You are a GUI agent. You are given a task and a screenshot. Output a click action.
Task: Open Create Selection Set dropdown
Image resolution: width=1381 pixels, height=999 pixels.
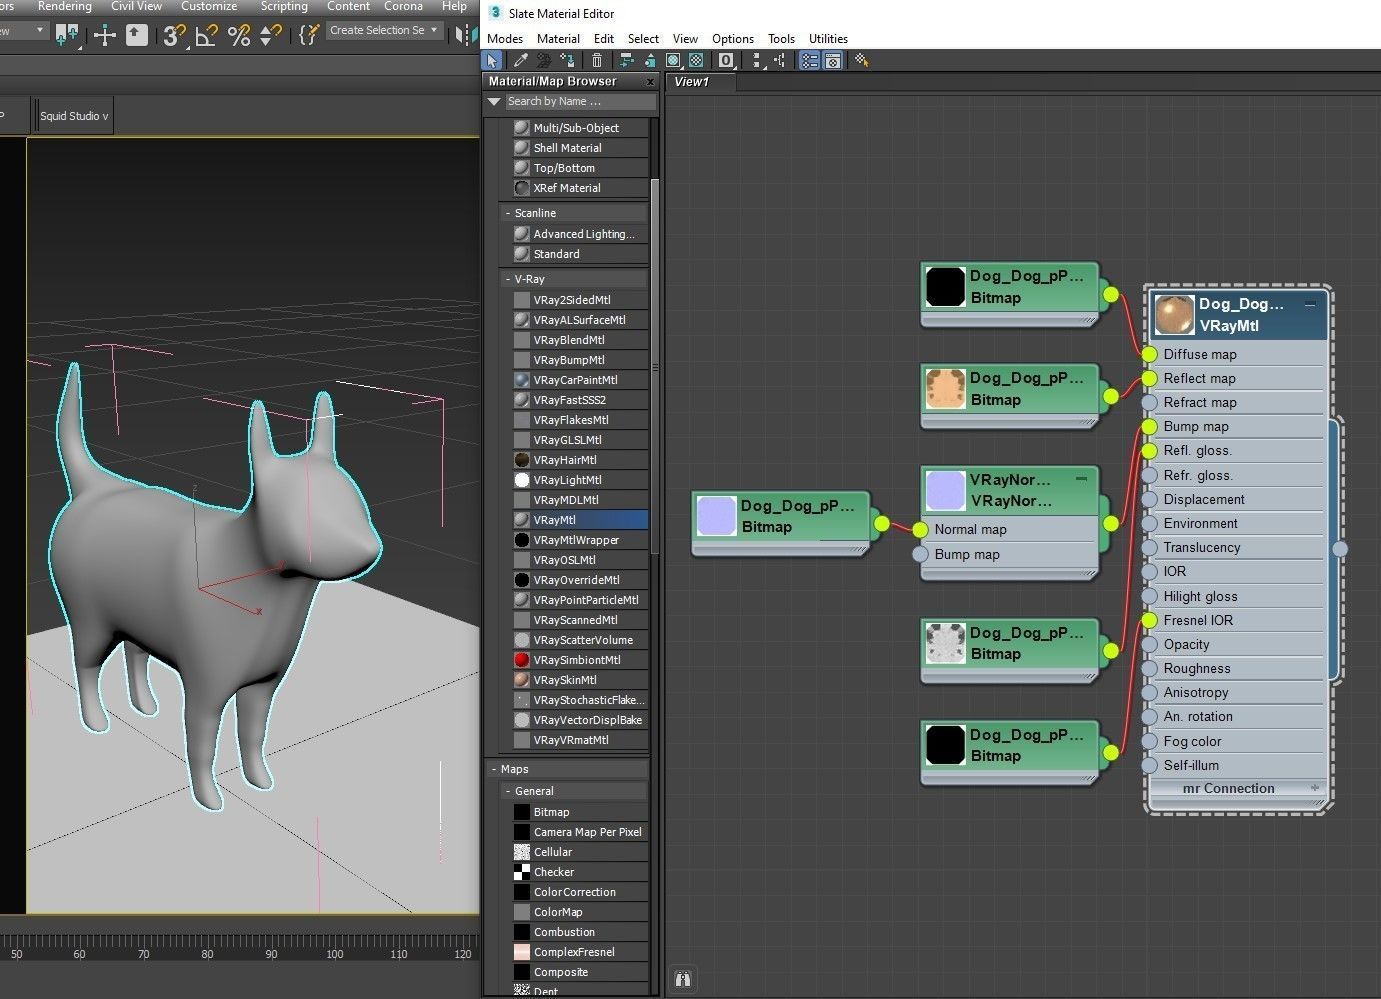(x=384, y=31)
